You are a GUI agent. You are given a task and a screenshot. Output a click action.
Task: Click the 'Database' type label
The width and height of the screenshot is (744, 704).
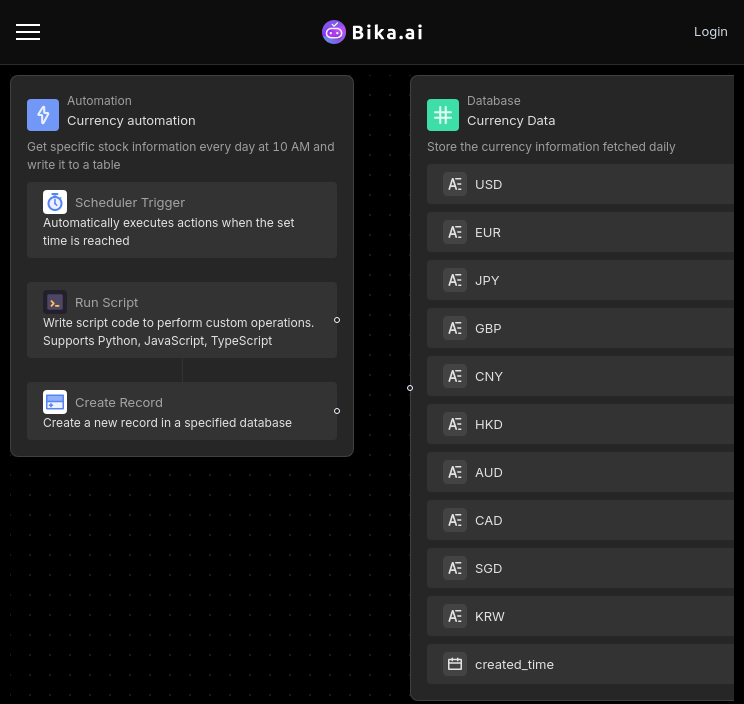point(493,101)
